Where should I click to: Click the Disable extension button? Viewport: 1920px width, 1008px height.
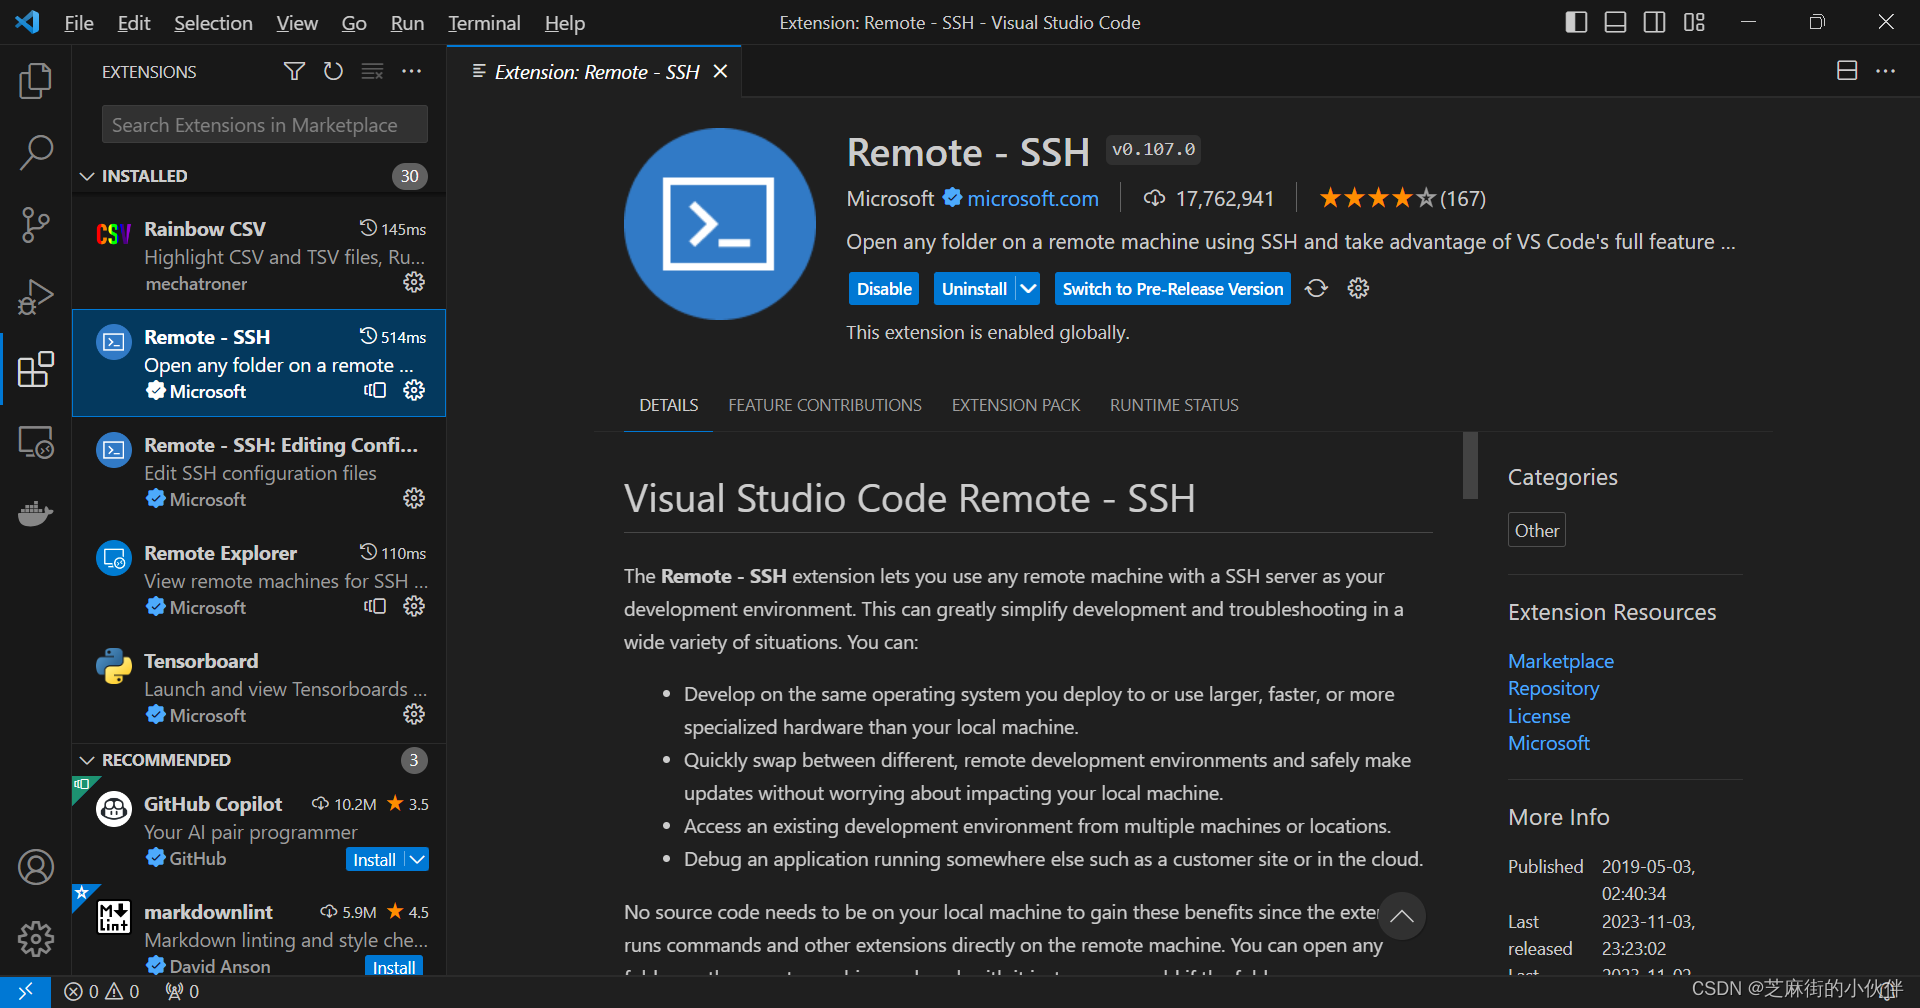(x=884, y=289)
